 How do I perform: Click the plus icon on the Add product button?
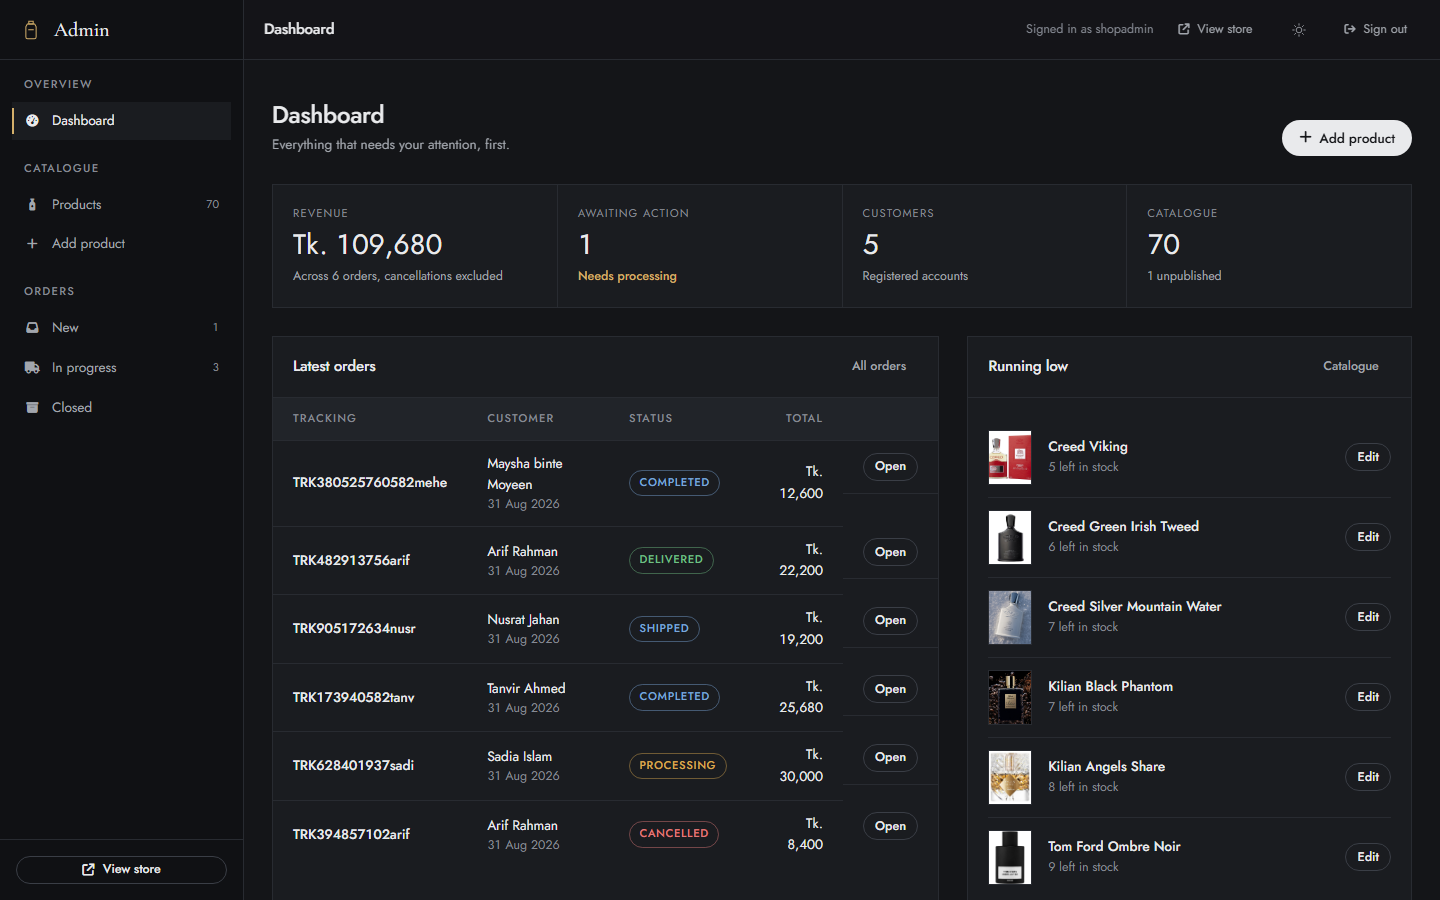tap(1305, 137)
